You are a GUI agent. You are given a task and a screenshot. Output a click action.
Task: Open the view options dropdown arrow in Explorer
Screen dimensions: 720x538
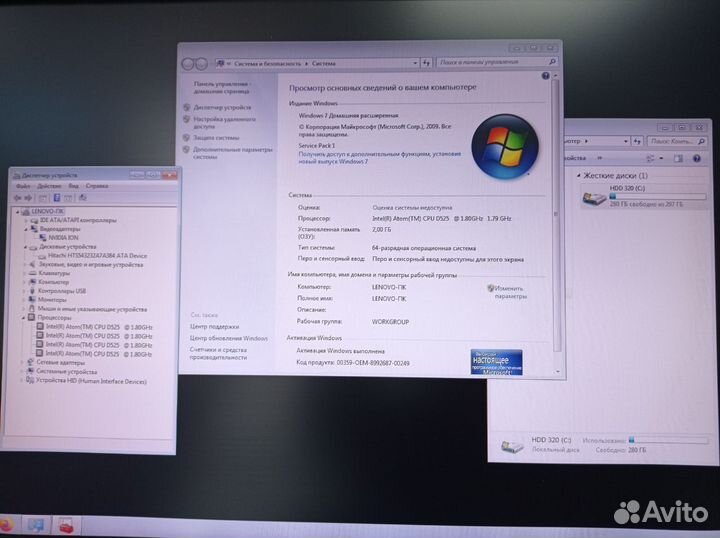click(661, 158)
